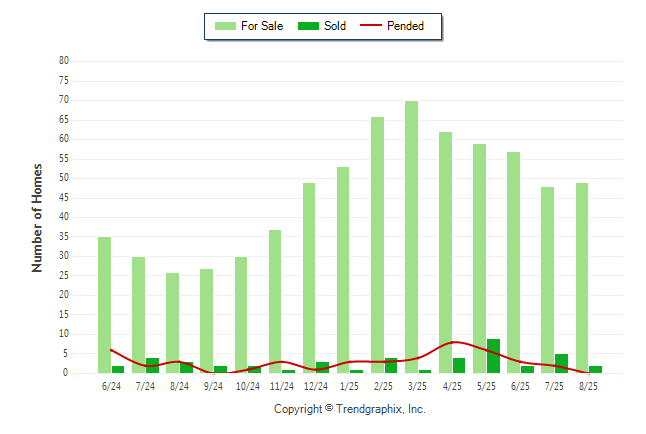
Task: Click the Sold bar for 7/25
Action: click(561, 364)
